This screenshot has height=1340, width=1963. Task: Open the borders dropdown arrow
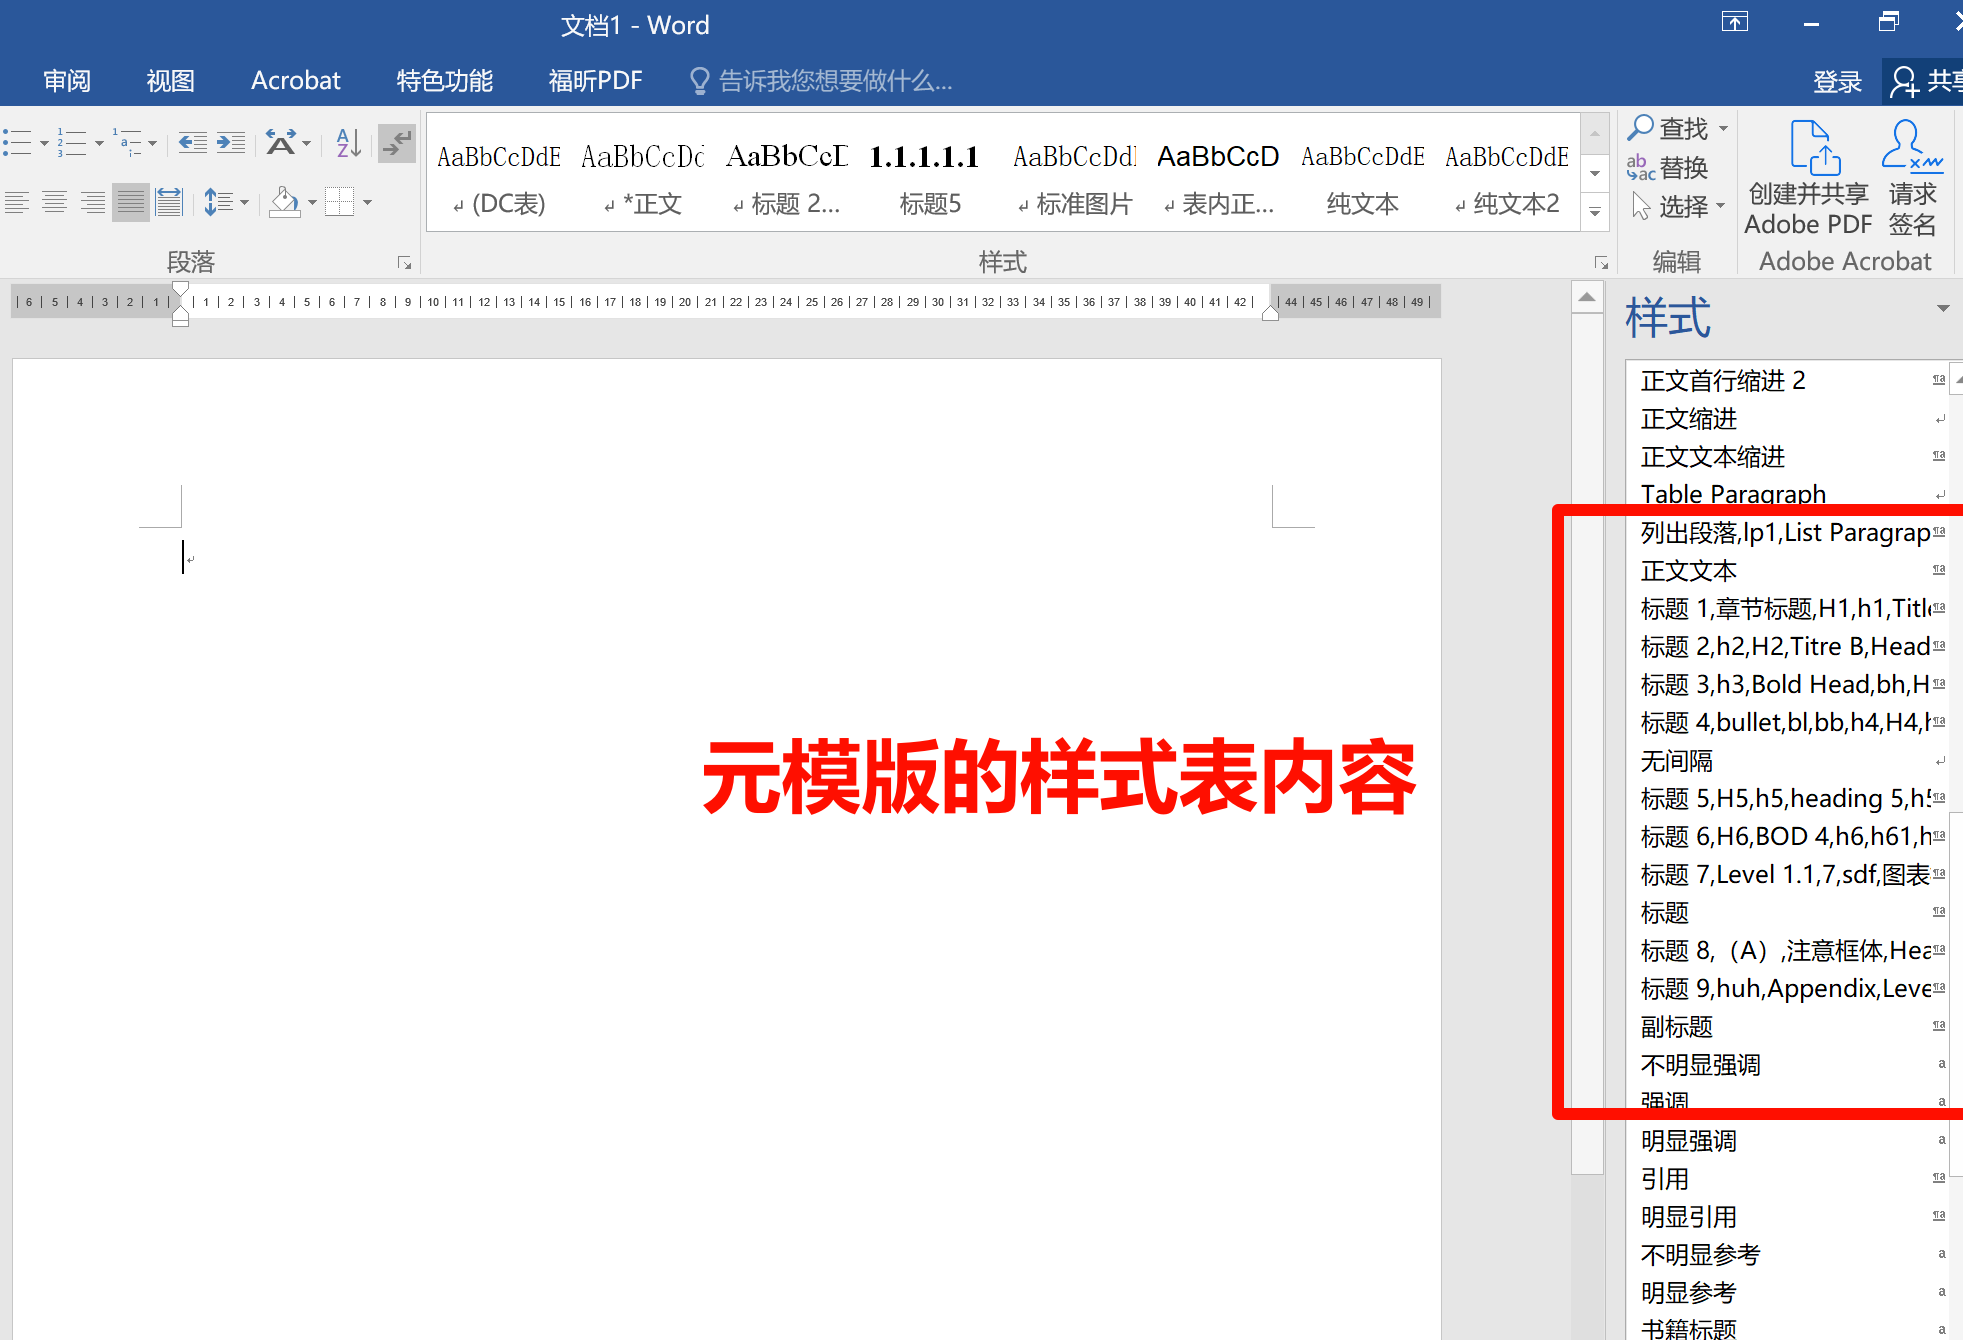pyautogui.click(x=368, y=203)
